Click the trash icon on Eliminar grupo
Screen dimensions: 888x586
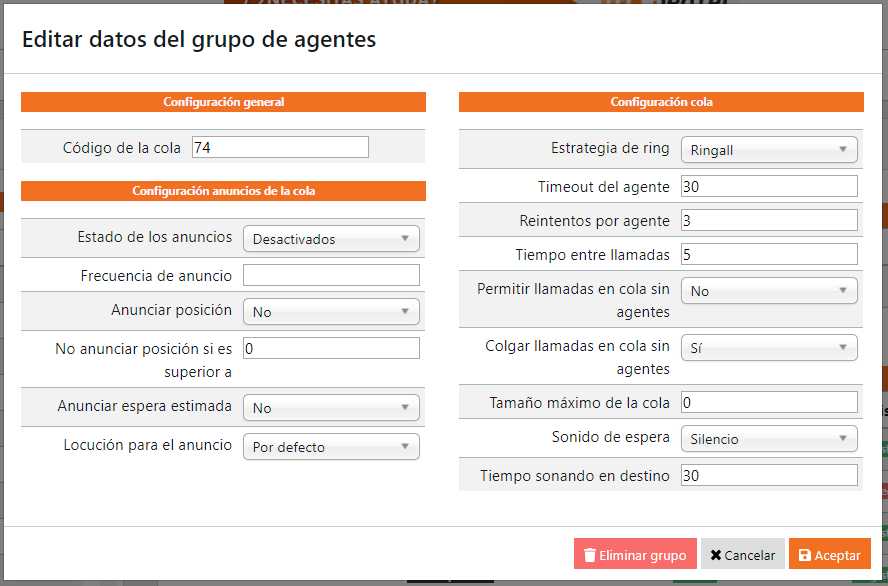point(590,555)
